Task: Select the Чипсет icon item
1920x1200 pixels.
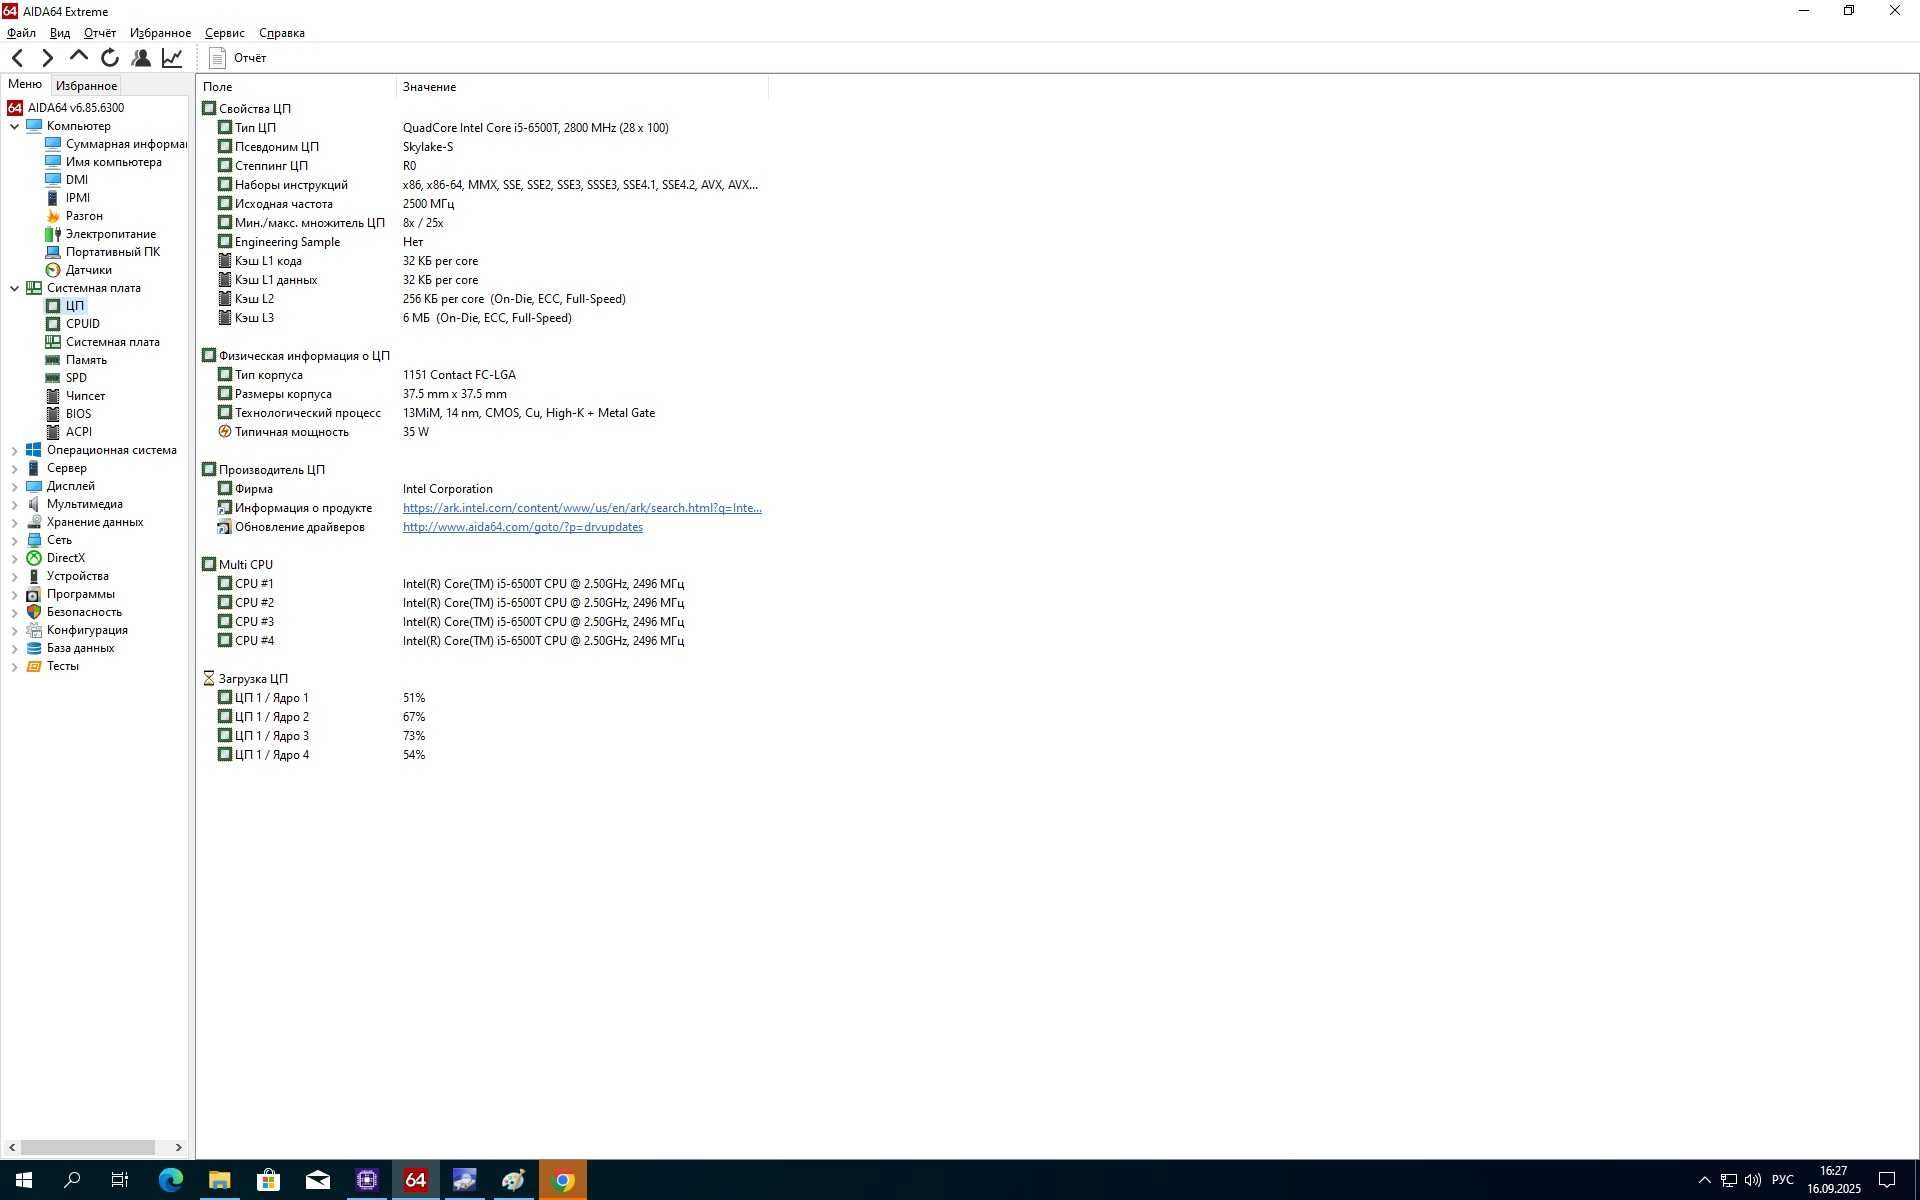Action: [75, 396]
